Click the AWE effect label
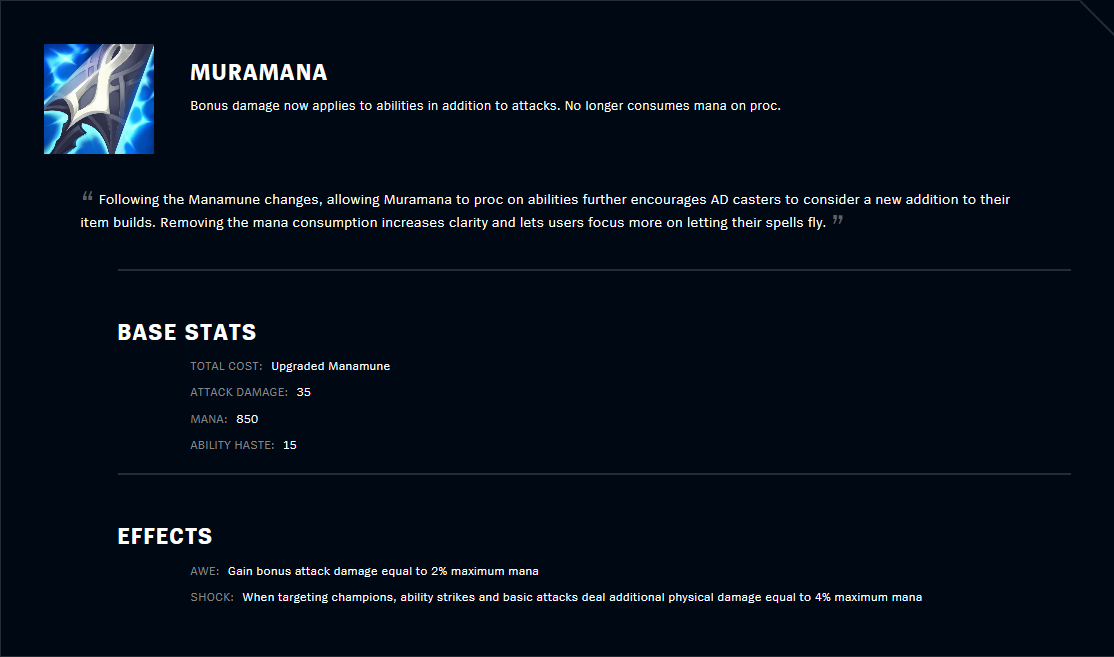The height and width of the screenshot is (657, 1114). pyautogui.click(x=204, y=571)
